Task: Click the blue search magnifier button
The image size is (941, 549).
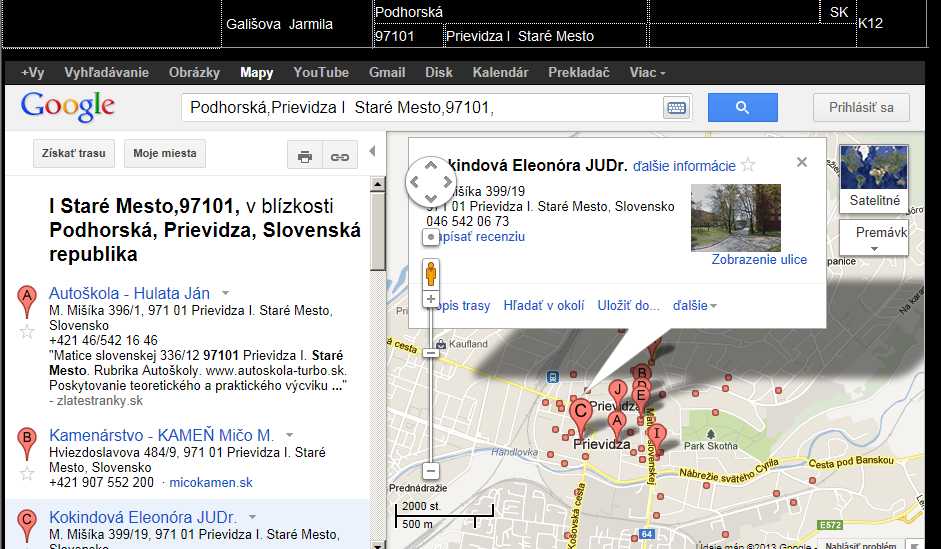Action: 742,107
